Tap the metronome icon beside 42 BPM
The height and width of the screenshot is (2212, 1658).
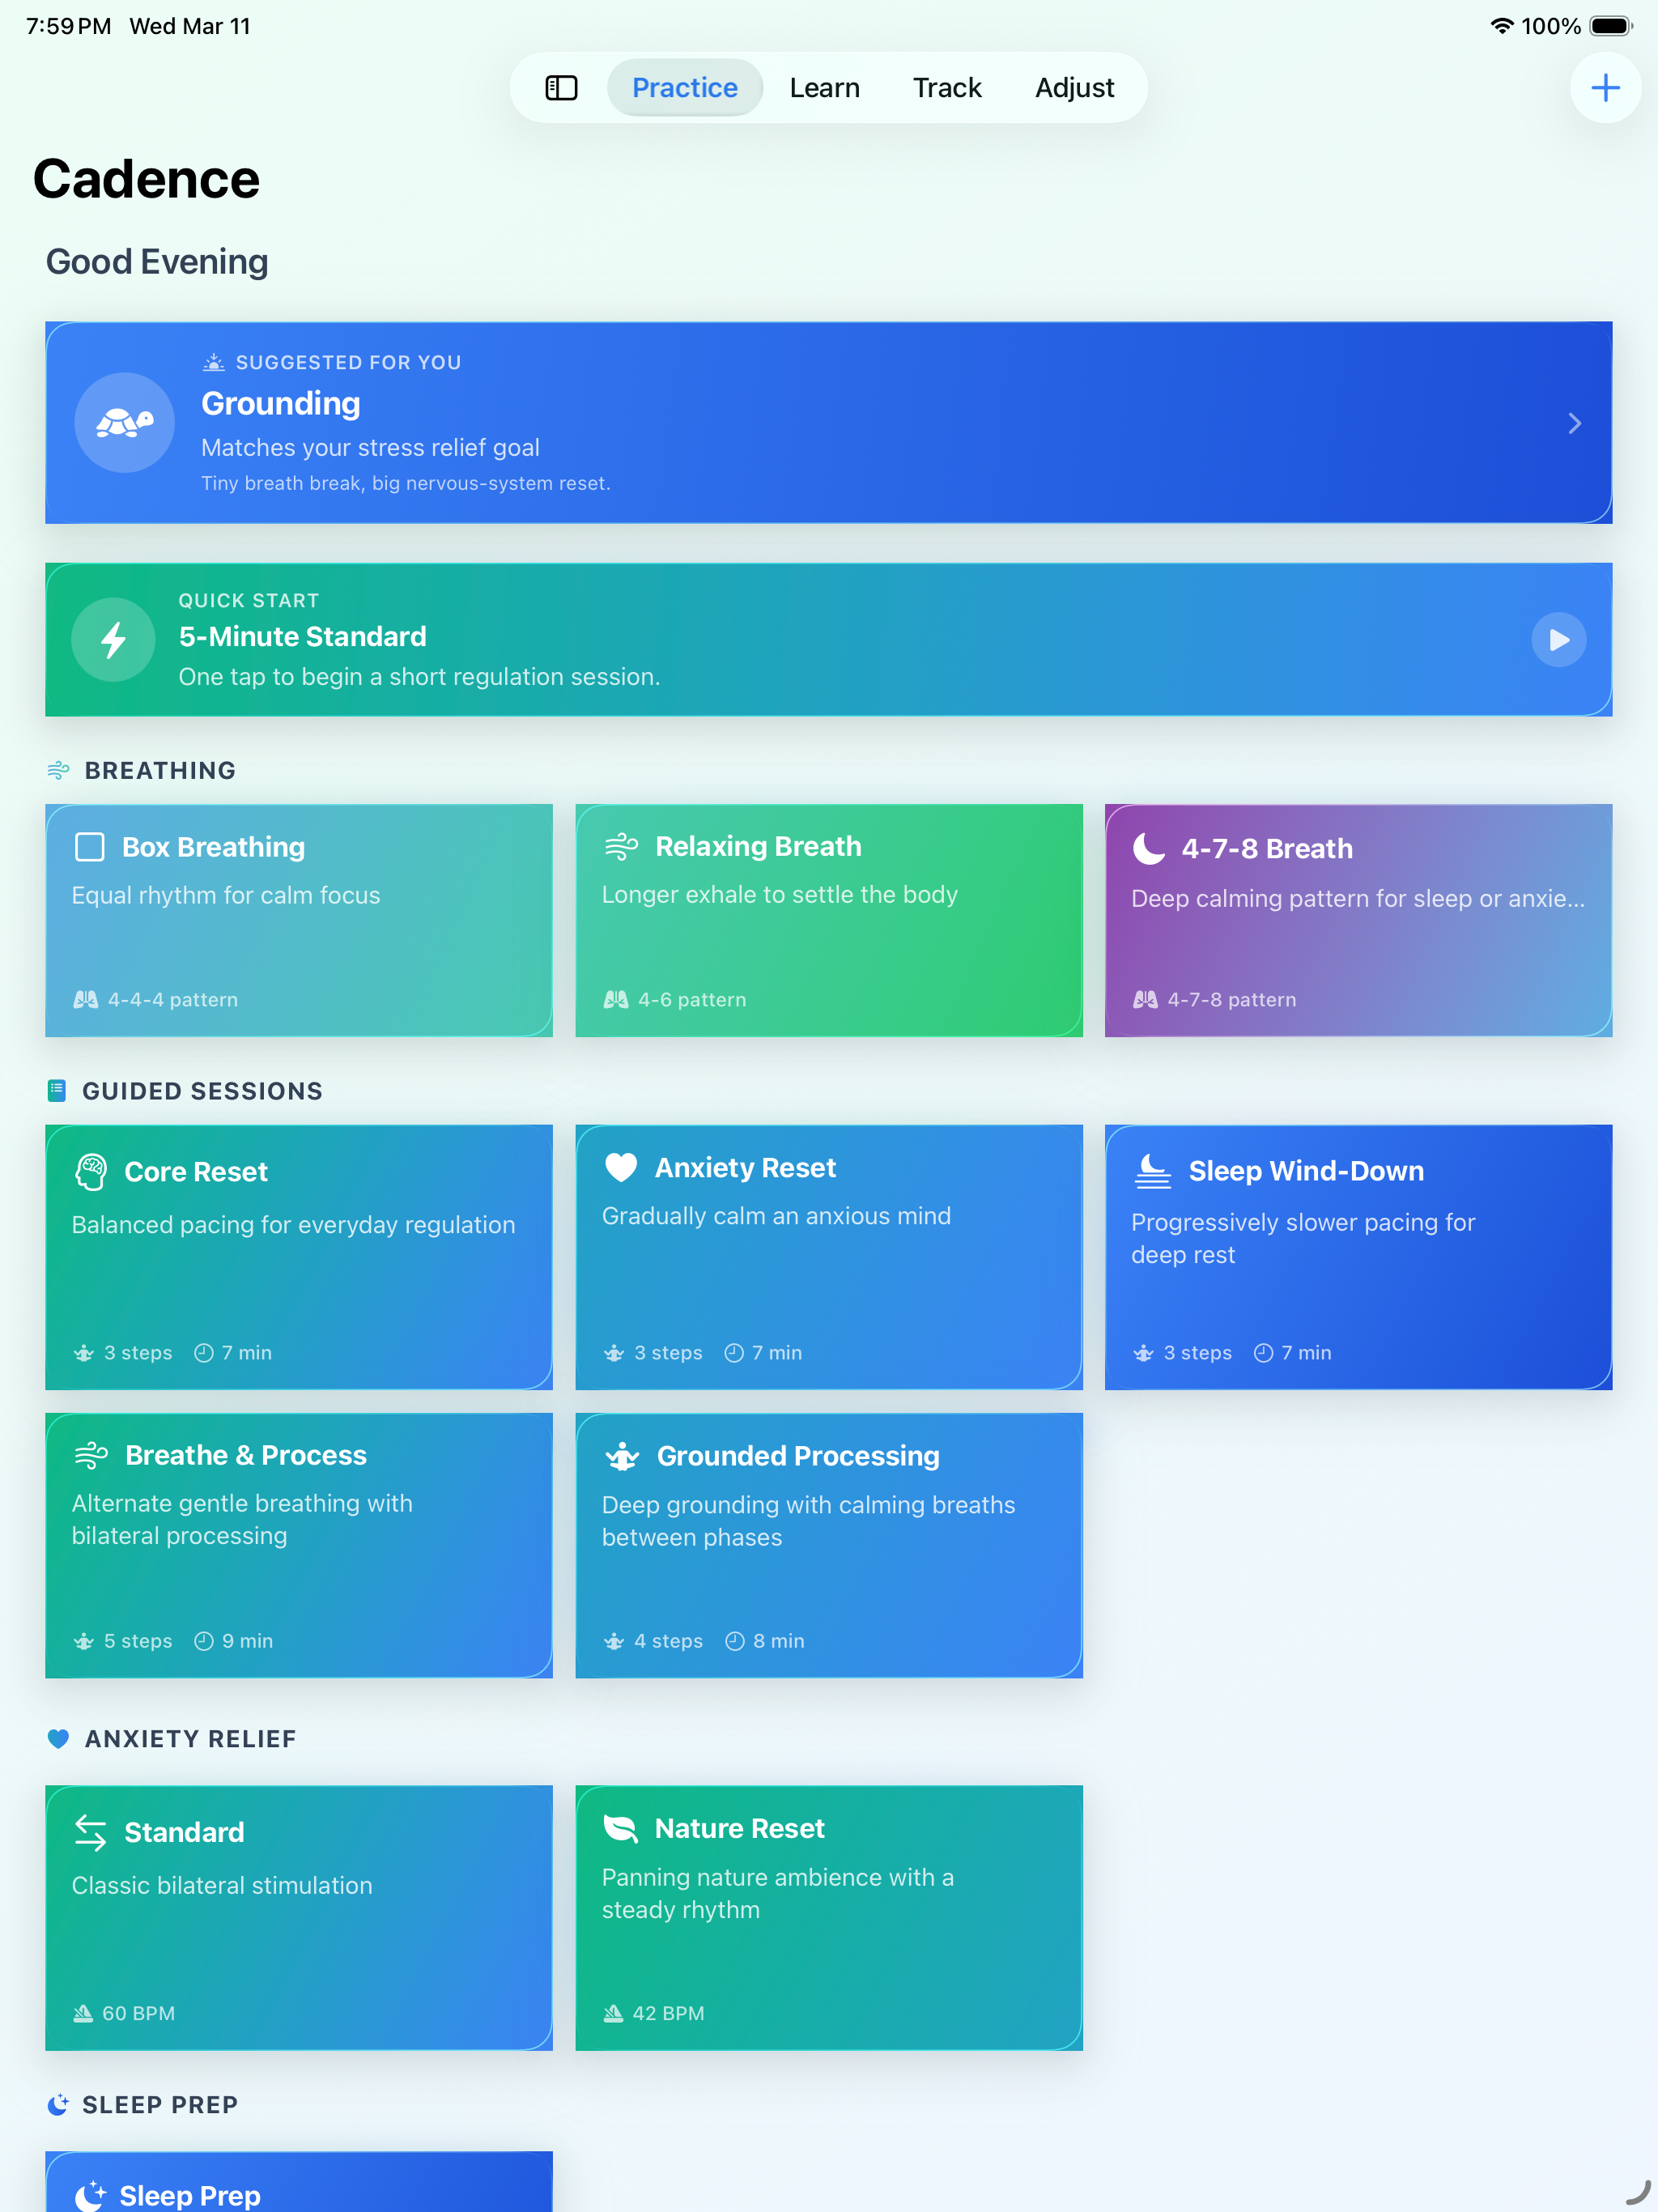pyautogui.click(x=613, y=2013)
